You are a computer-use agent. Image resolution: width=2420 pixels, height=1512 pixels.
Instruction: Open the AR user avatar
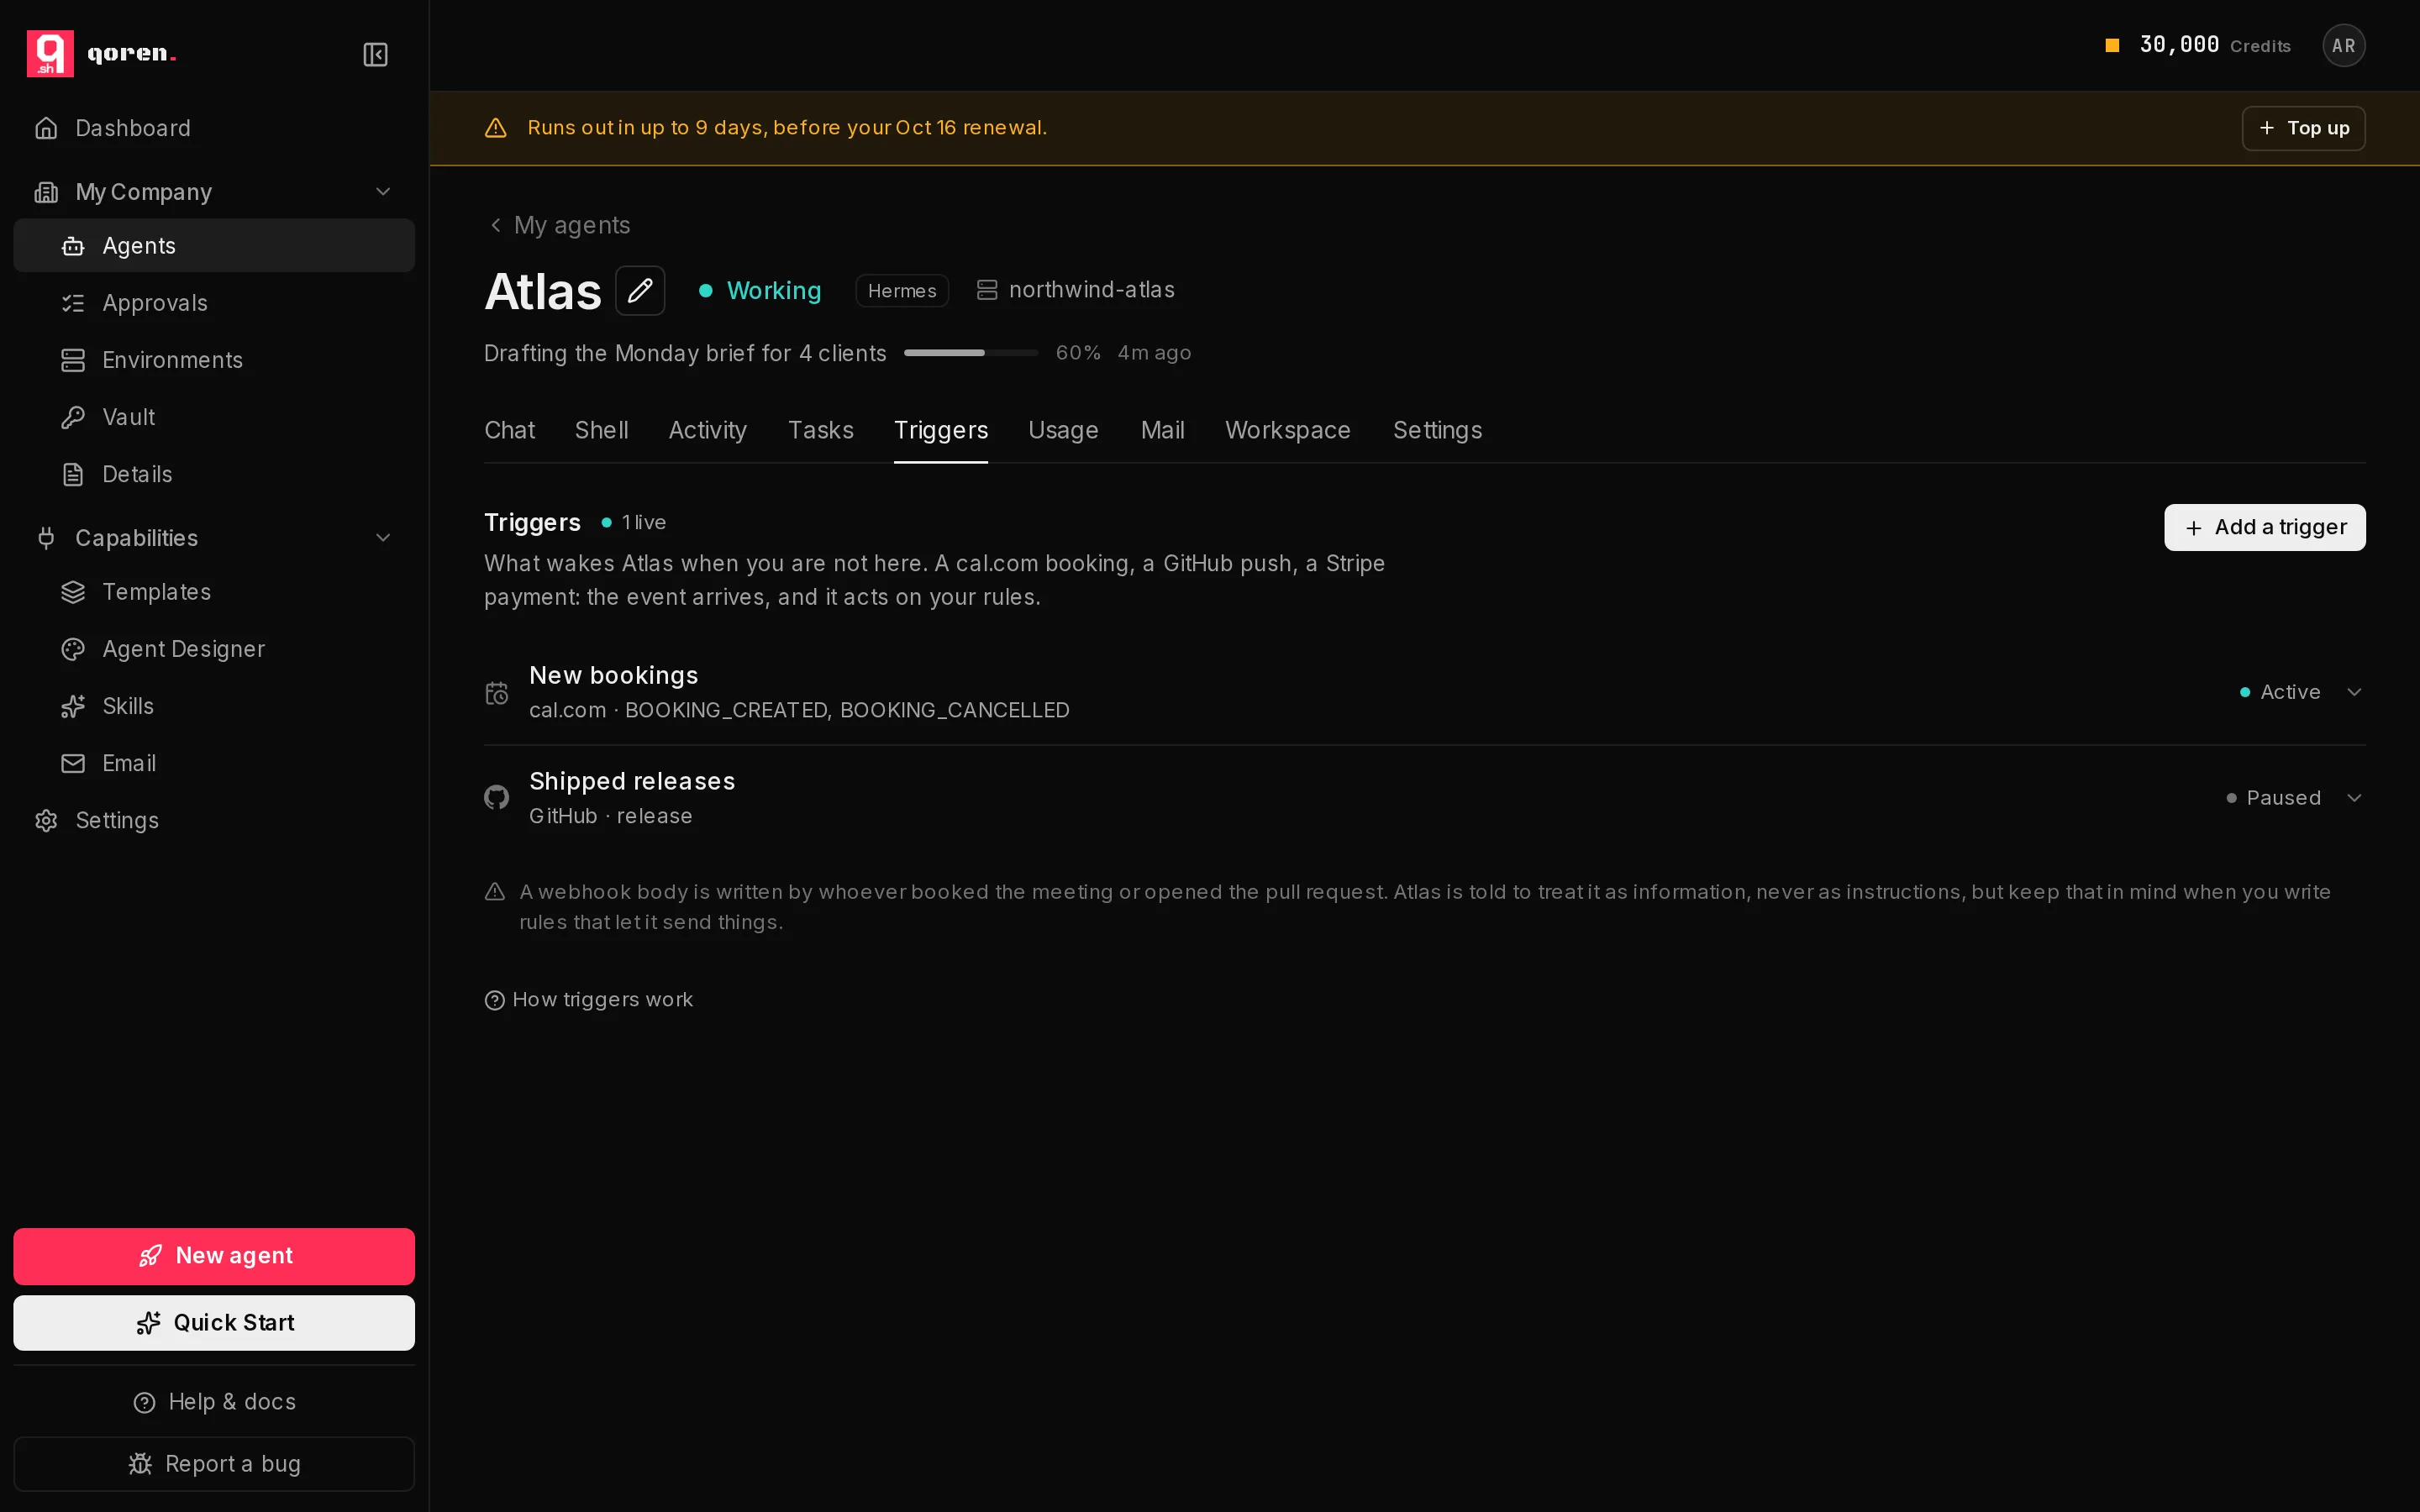tap(2343, 45)
